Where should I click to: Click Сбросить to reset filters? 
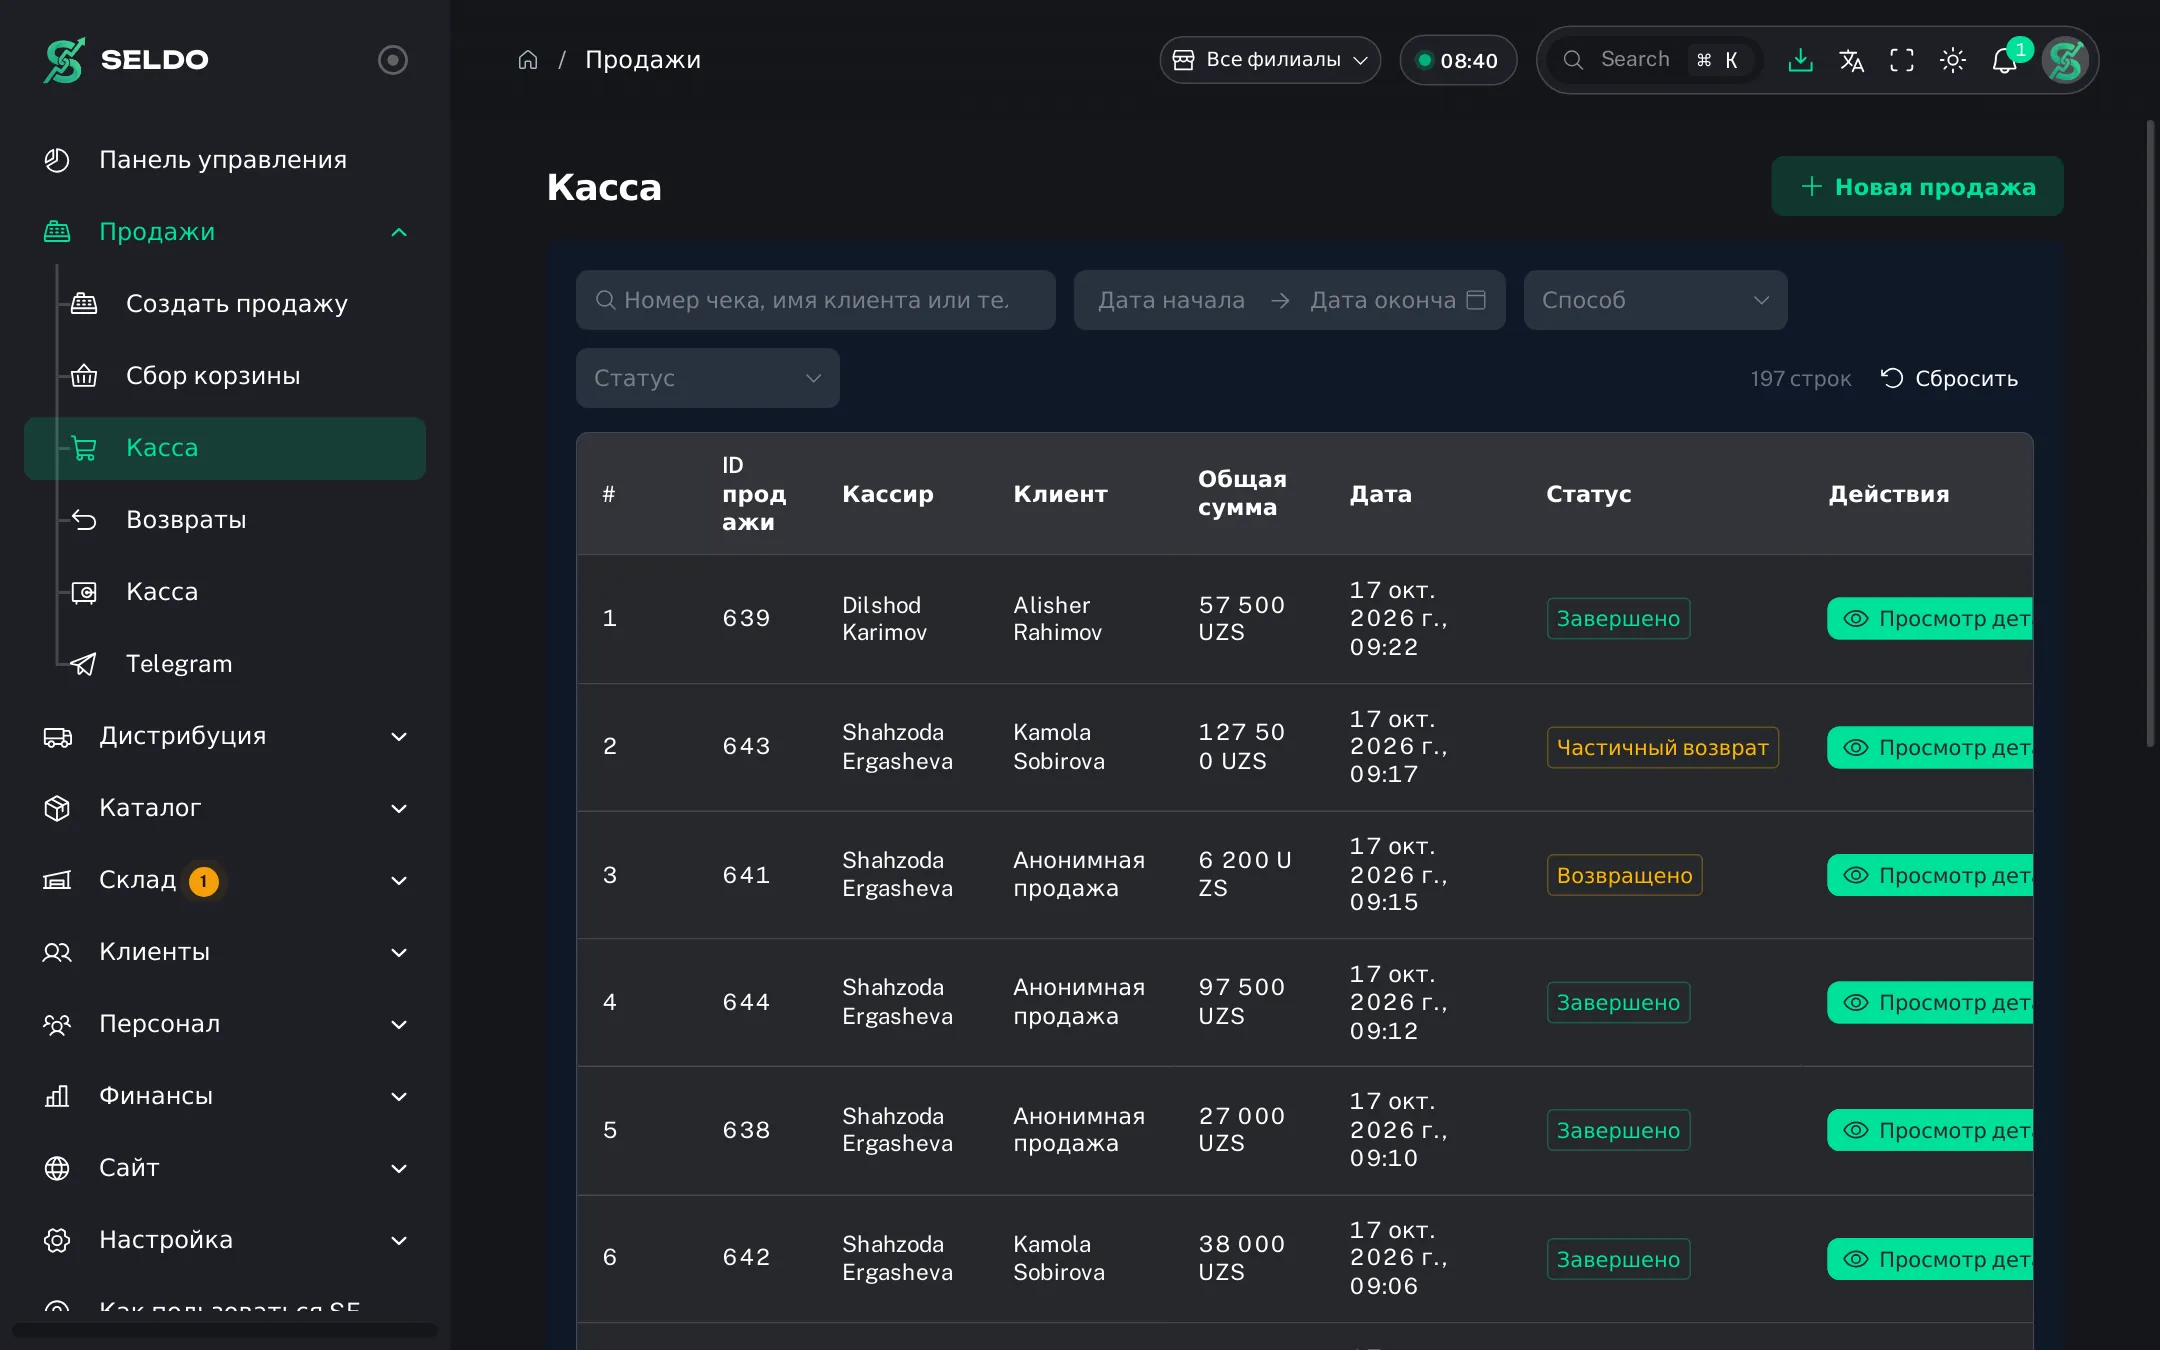click(x=1949, y=379)
